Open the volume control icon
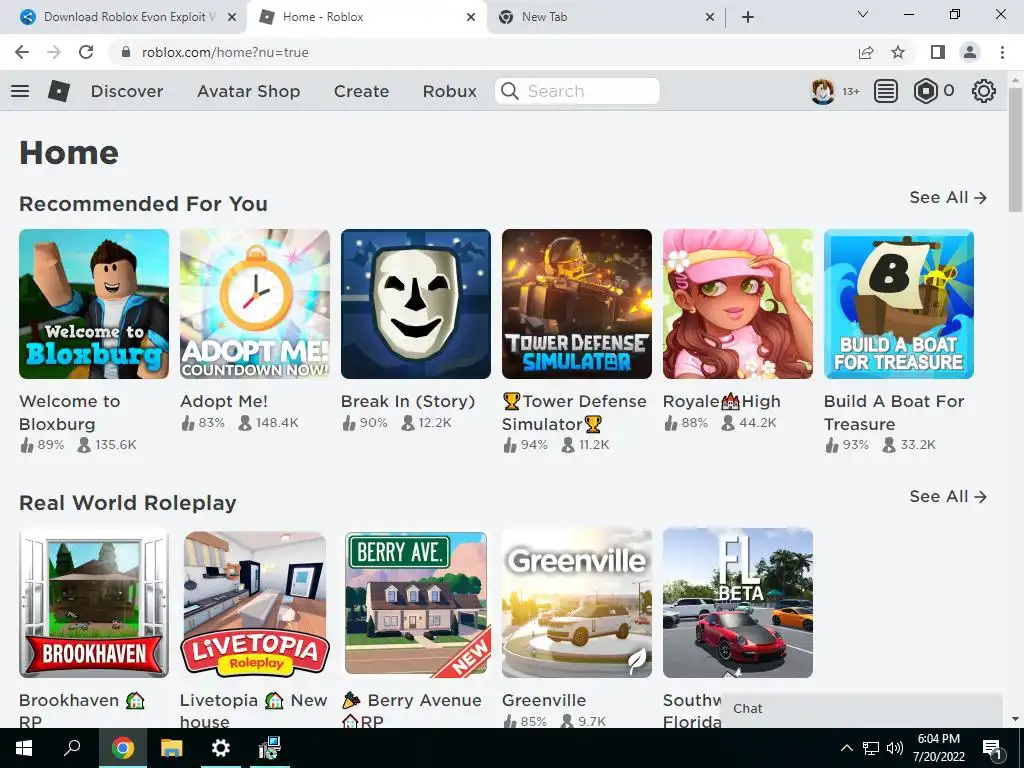The width and height of the screenshot is (1024, 768). pos(895,748)
